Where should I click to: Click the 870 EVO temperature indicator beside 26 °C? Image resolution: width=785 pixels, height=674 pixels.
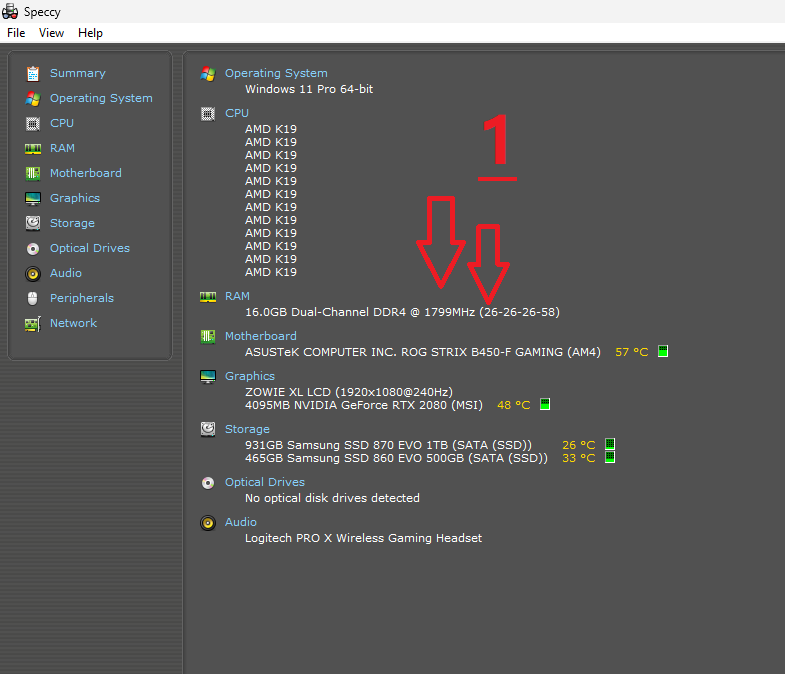[610, 444]
